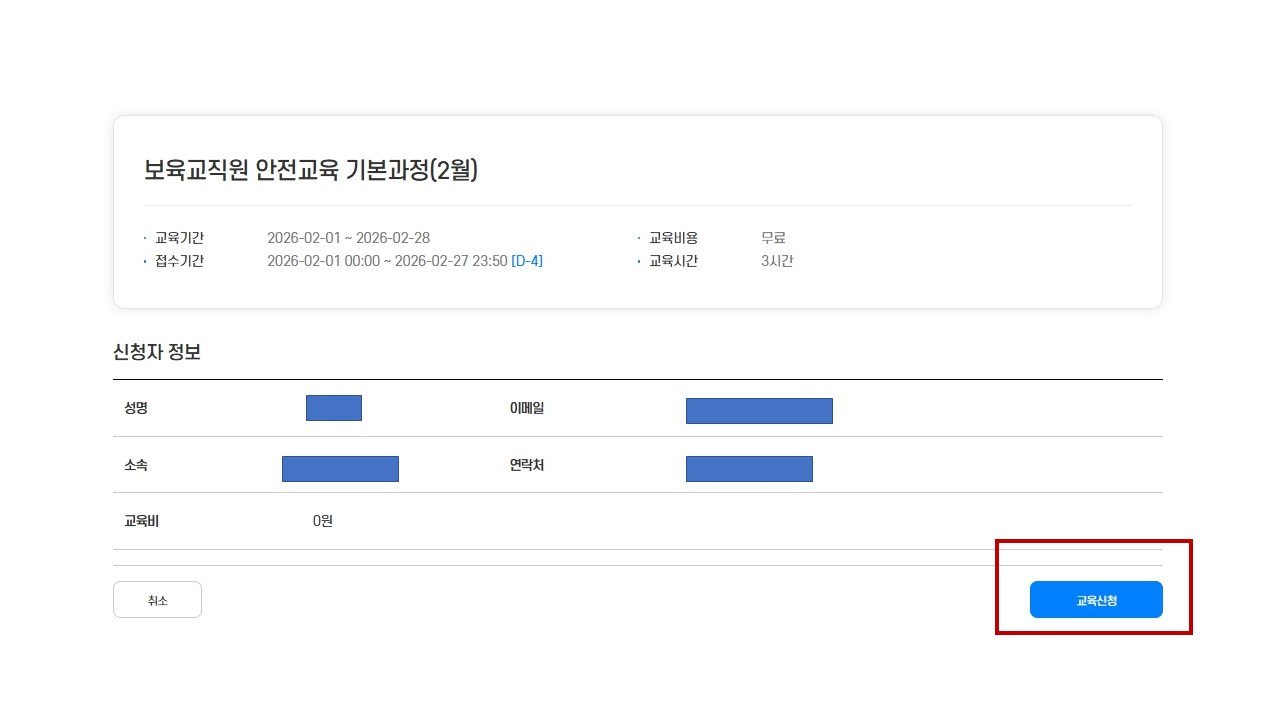Screen dimensions: 1280x720
Task: Click the 교육비 row label
Action: click(x=141, y=521)
